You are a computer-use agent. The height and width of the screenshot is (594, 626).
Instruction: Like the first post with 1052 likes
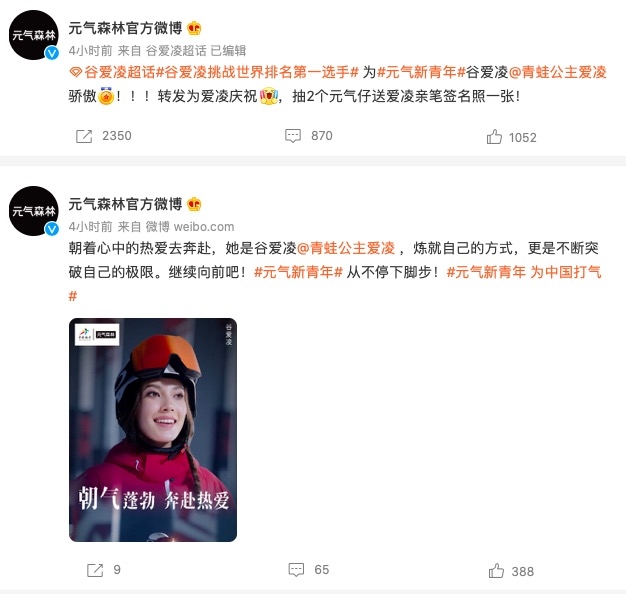pyautogui.click(x=494, y=137)
